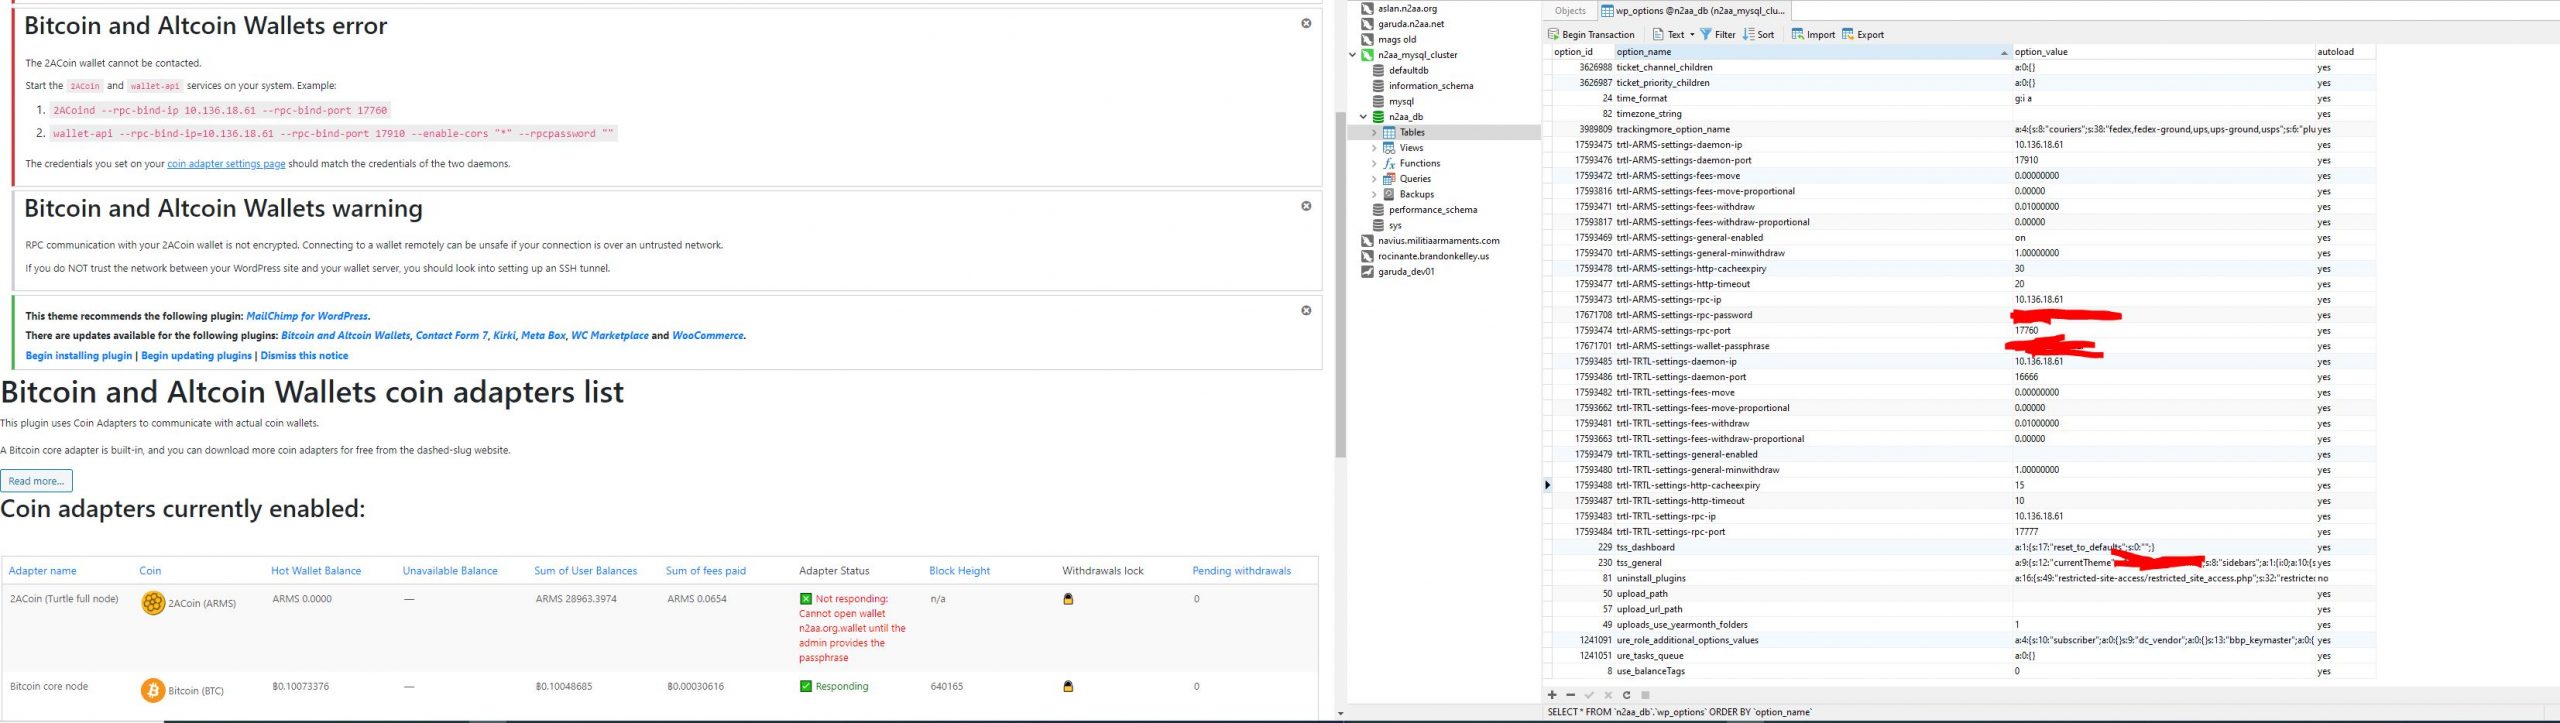Open WC Marketplace update link
Image resolution: width=2560 pixels, height=723 pixels.
(609, 336)
